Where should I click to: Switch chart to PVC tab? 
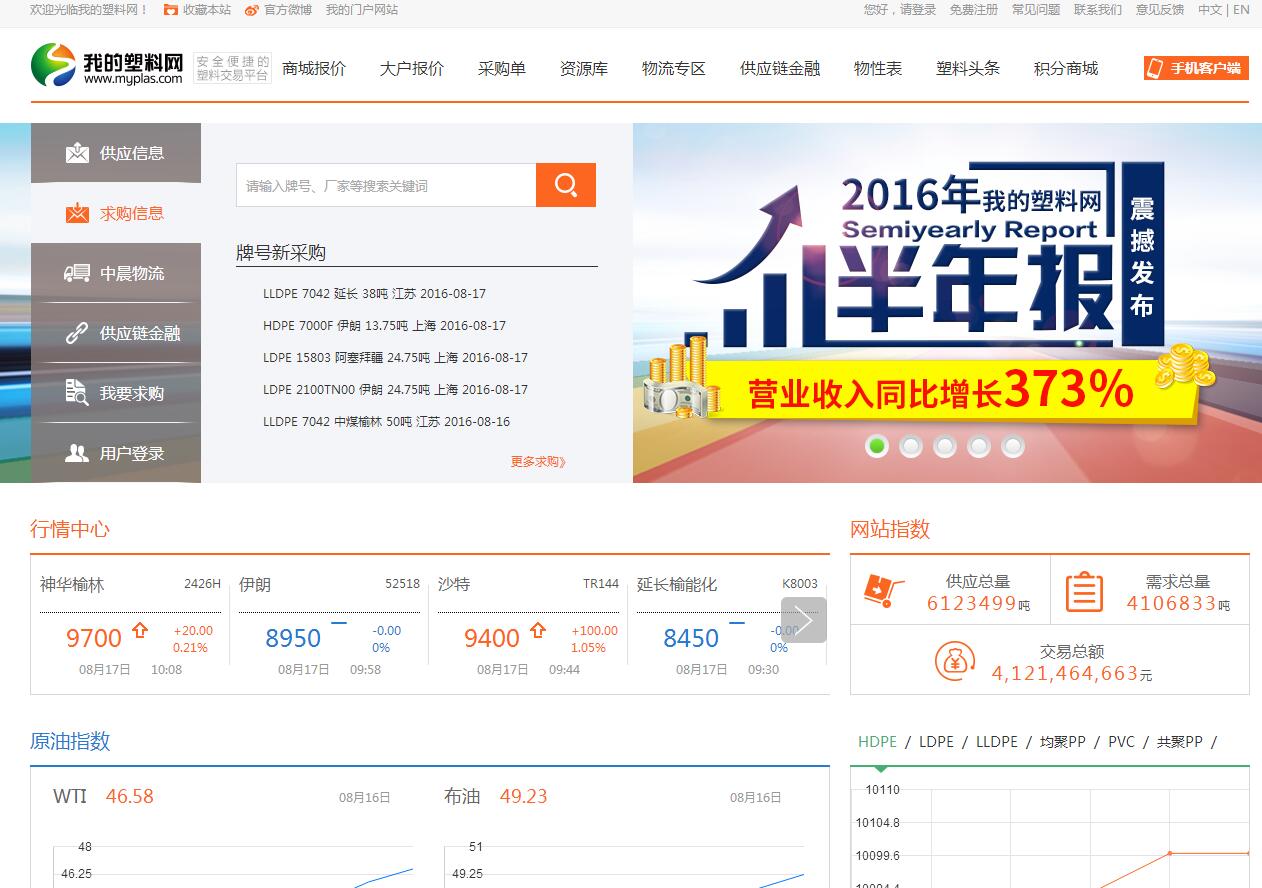[x=1122, y=742]
